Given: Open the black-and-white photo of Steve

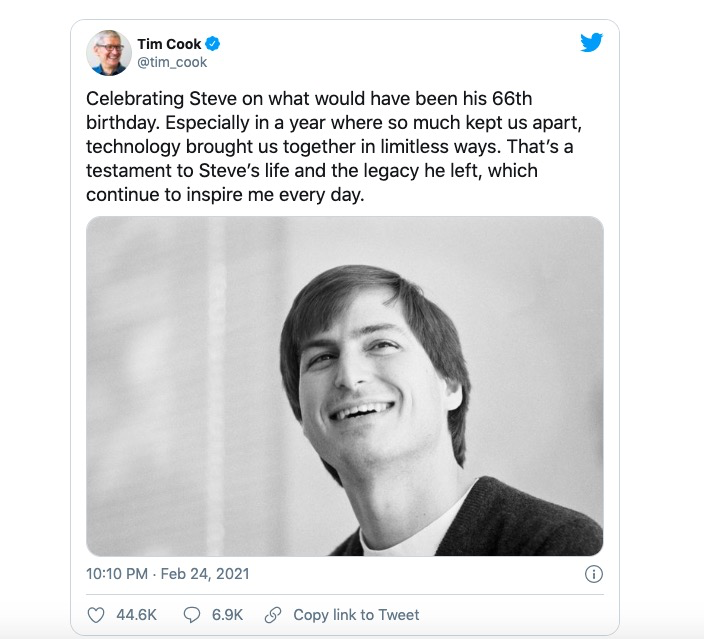Looking at the screenshot, I should [345, 386].
